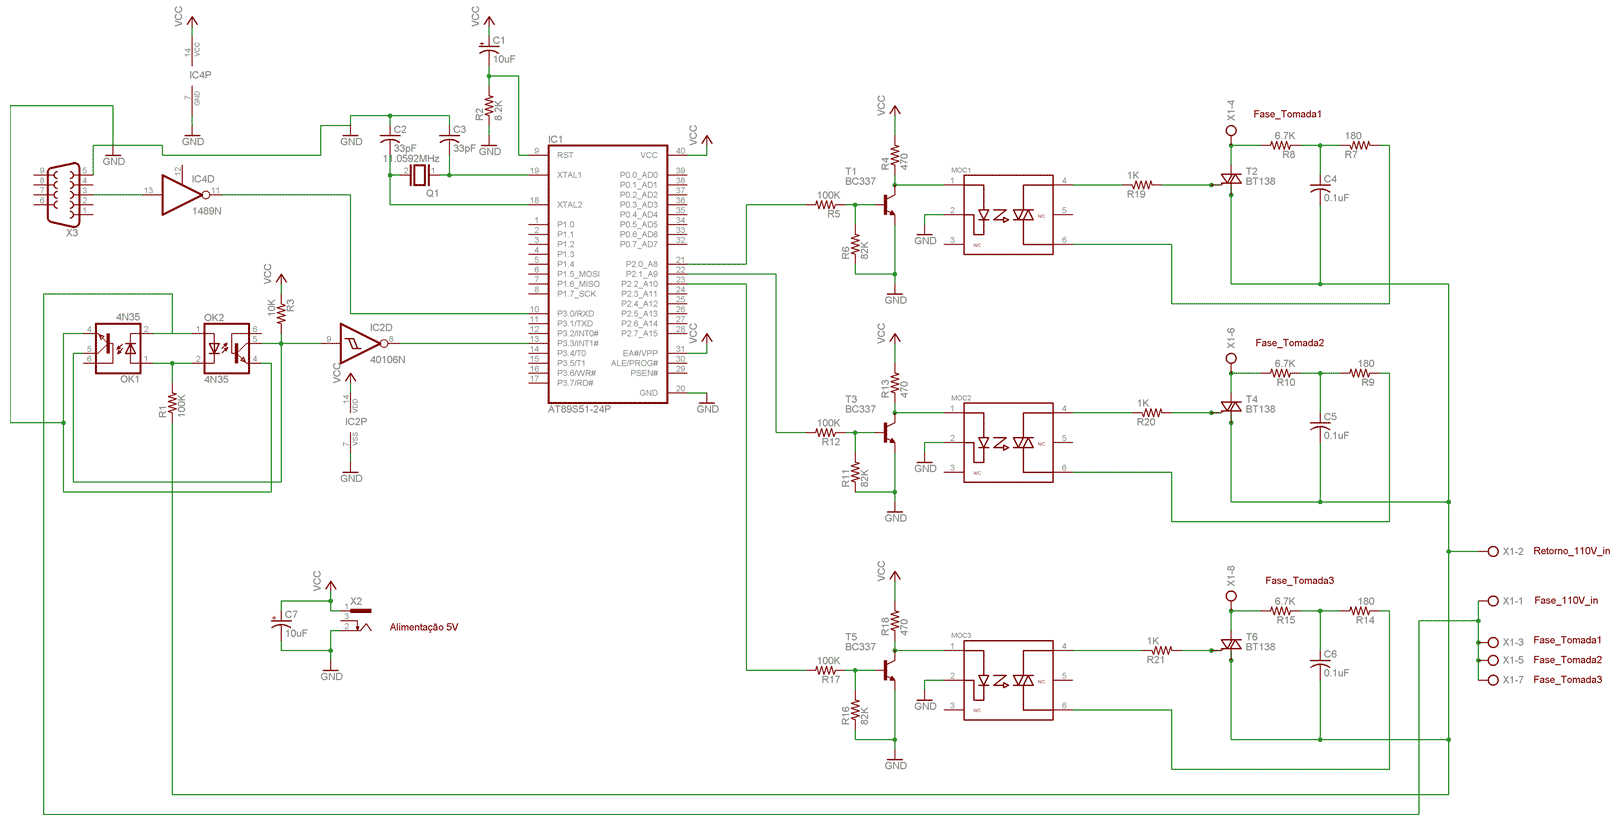The image size is (1618, 826).
Task: Select capacitor C1 10uF symbol
Action: click(x=489, y=47)
